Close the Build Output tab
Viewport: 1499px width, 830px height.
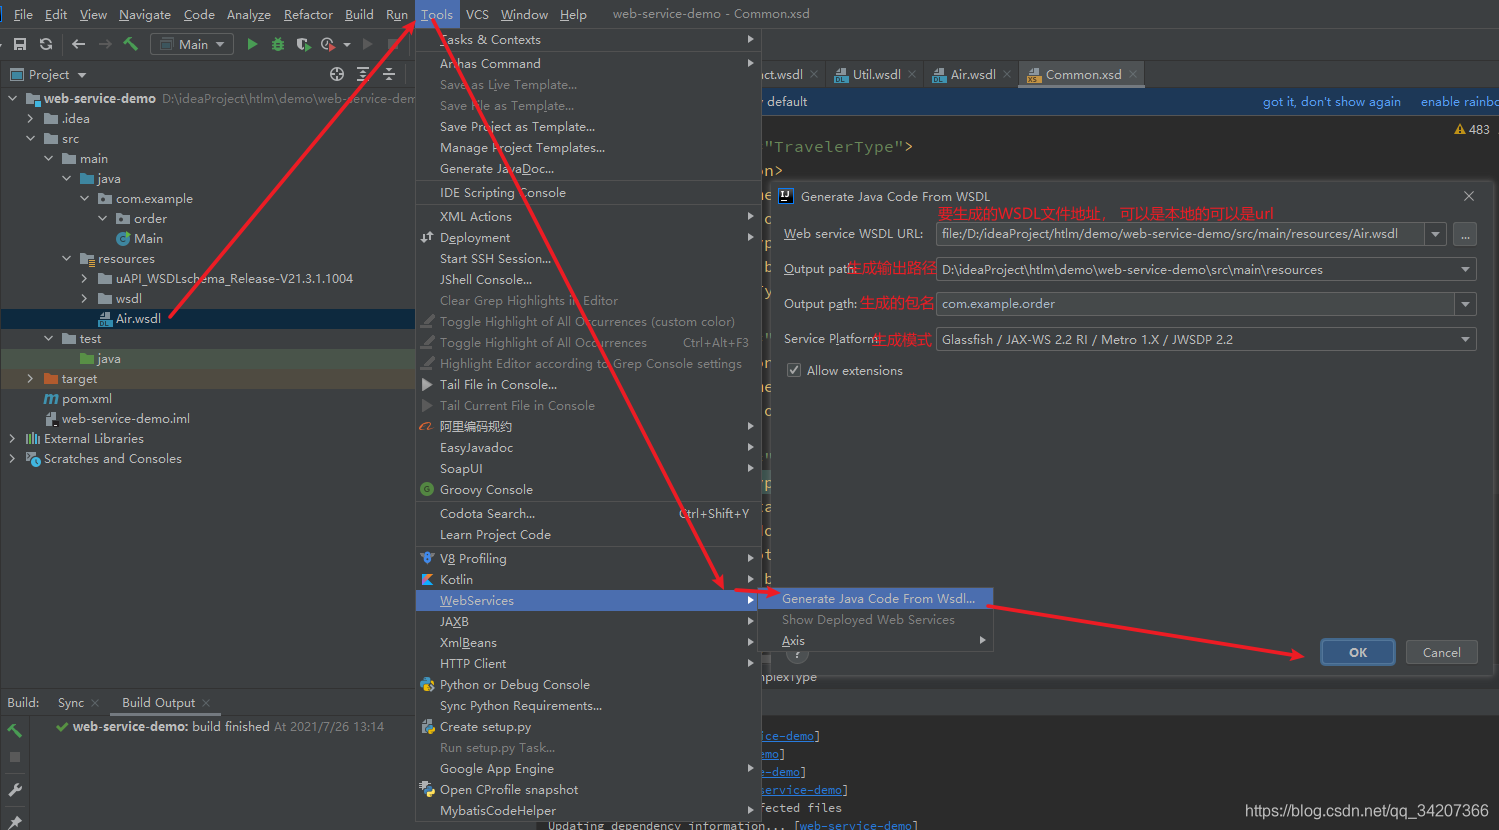[x=206, y=703]
